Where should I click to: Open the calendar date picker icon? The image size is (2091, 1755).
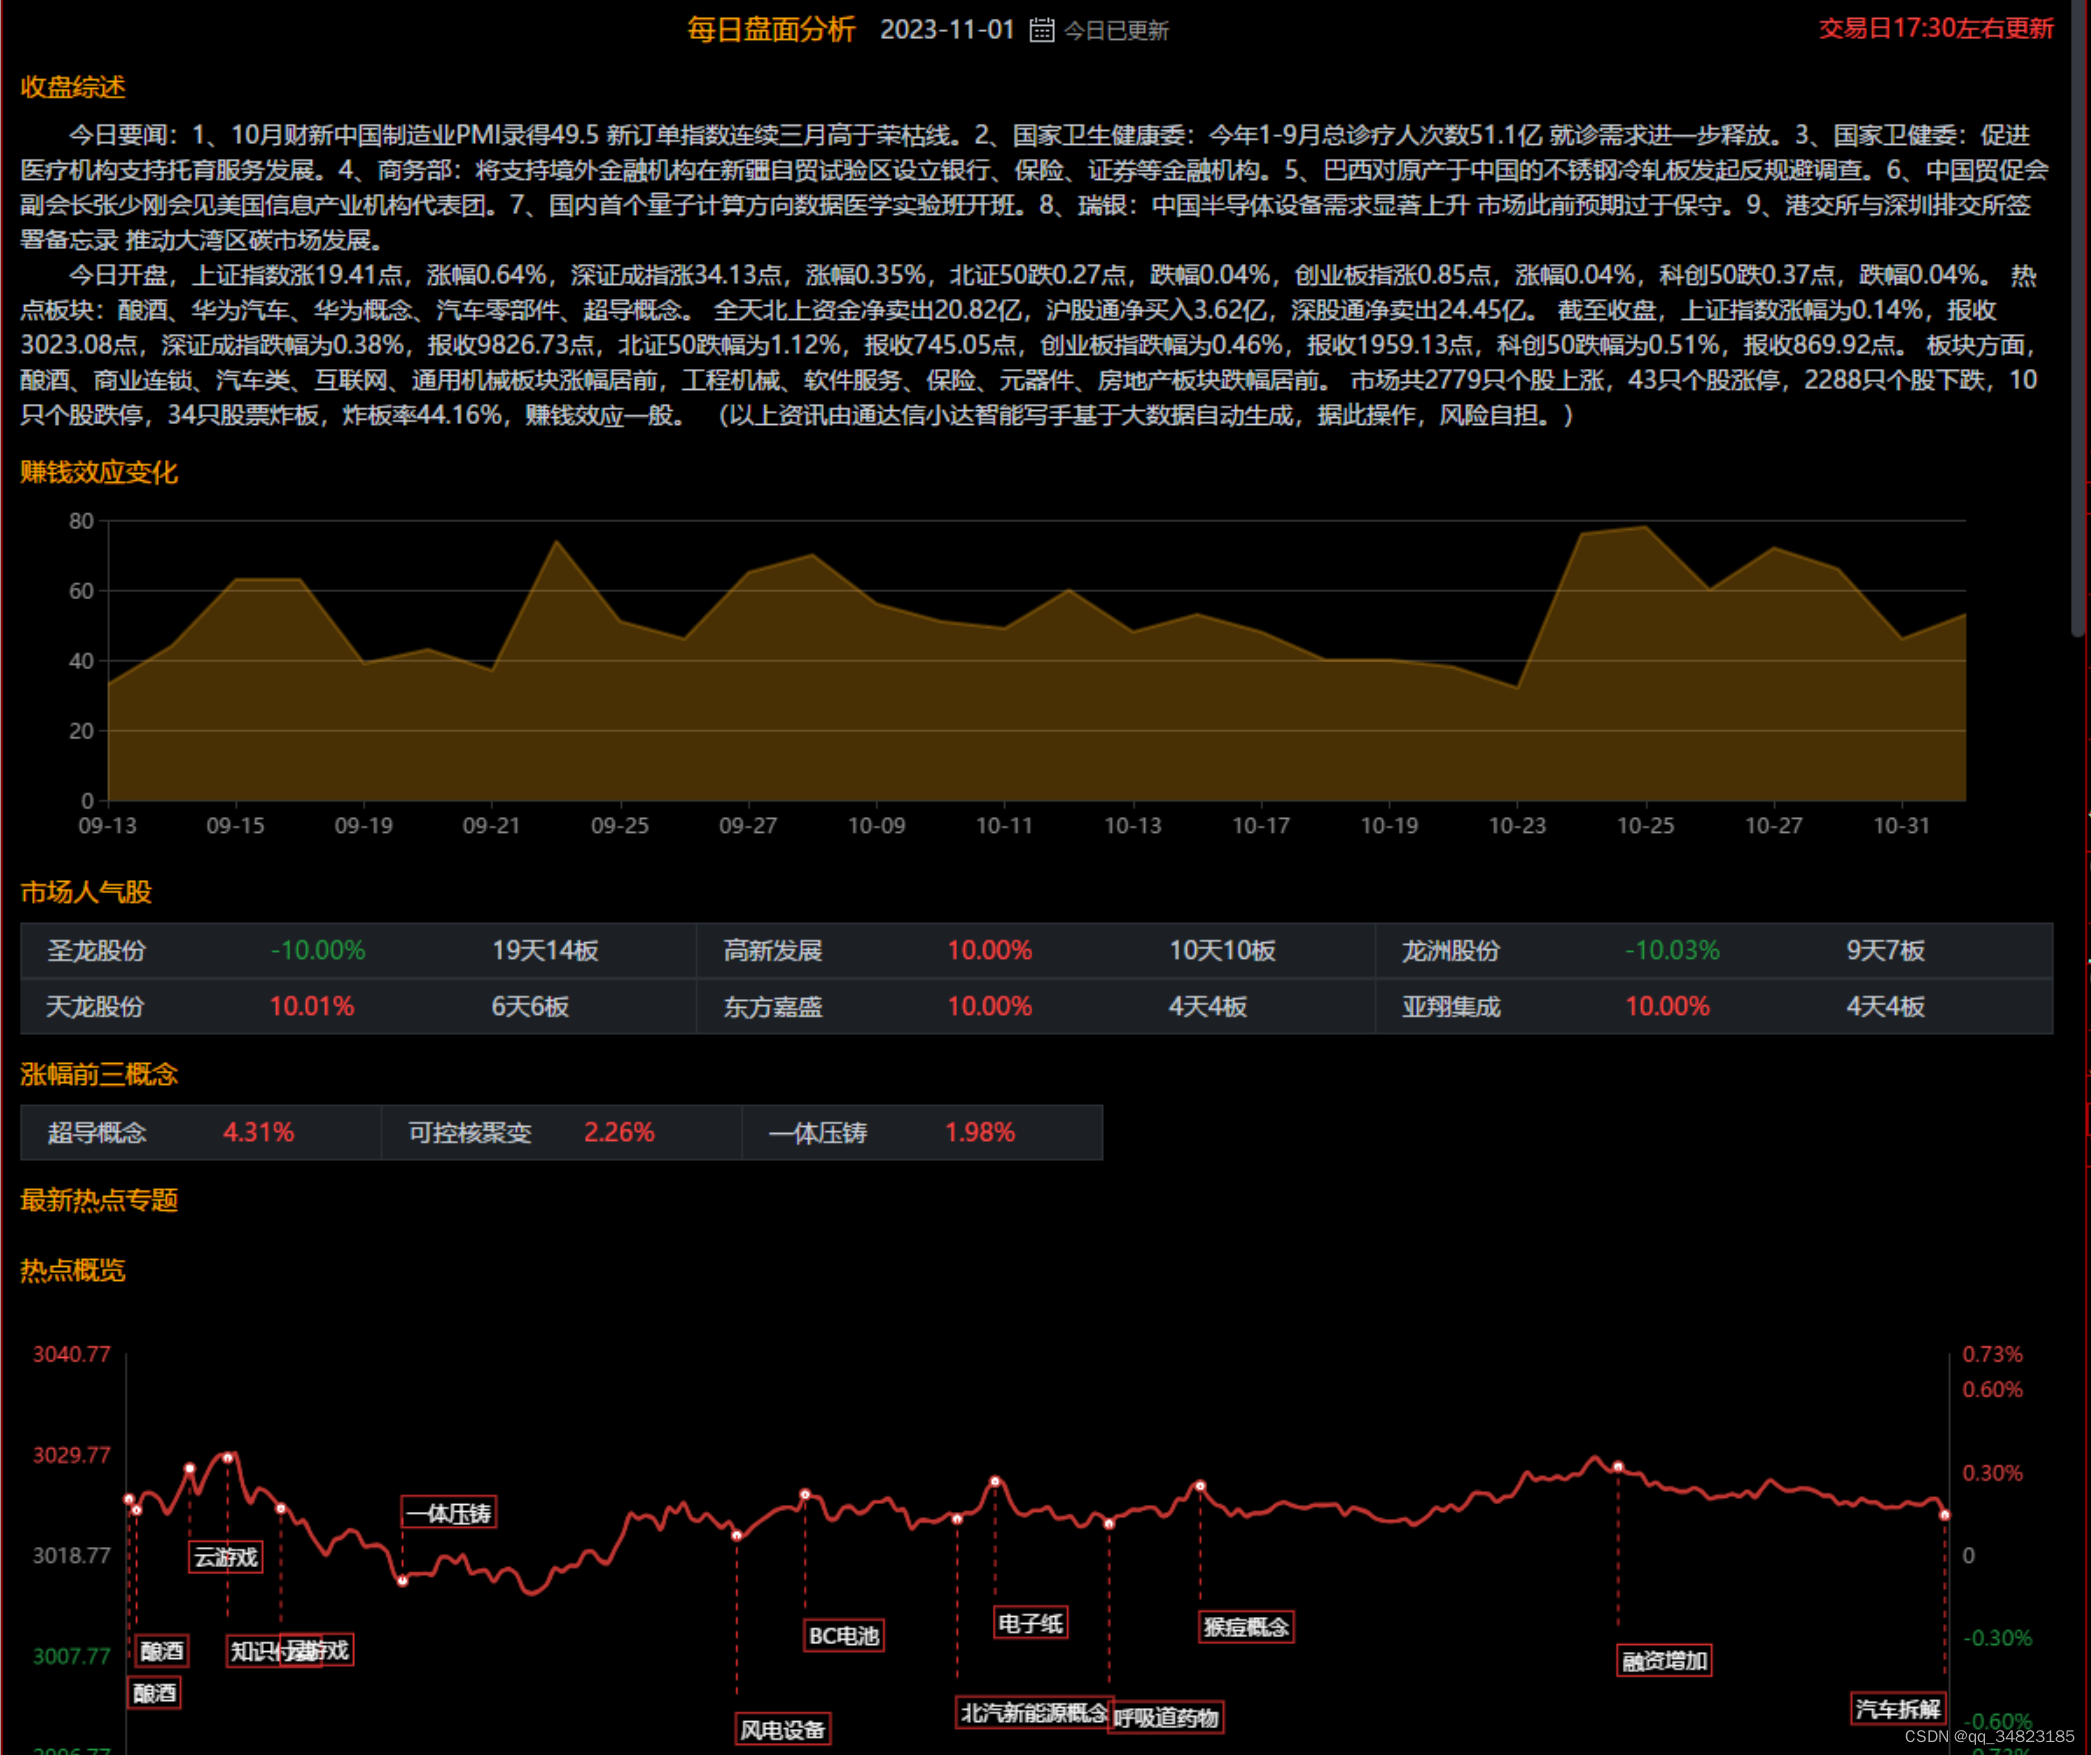[1041, 30]
